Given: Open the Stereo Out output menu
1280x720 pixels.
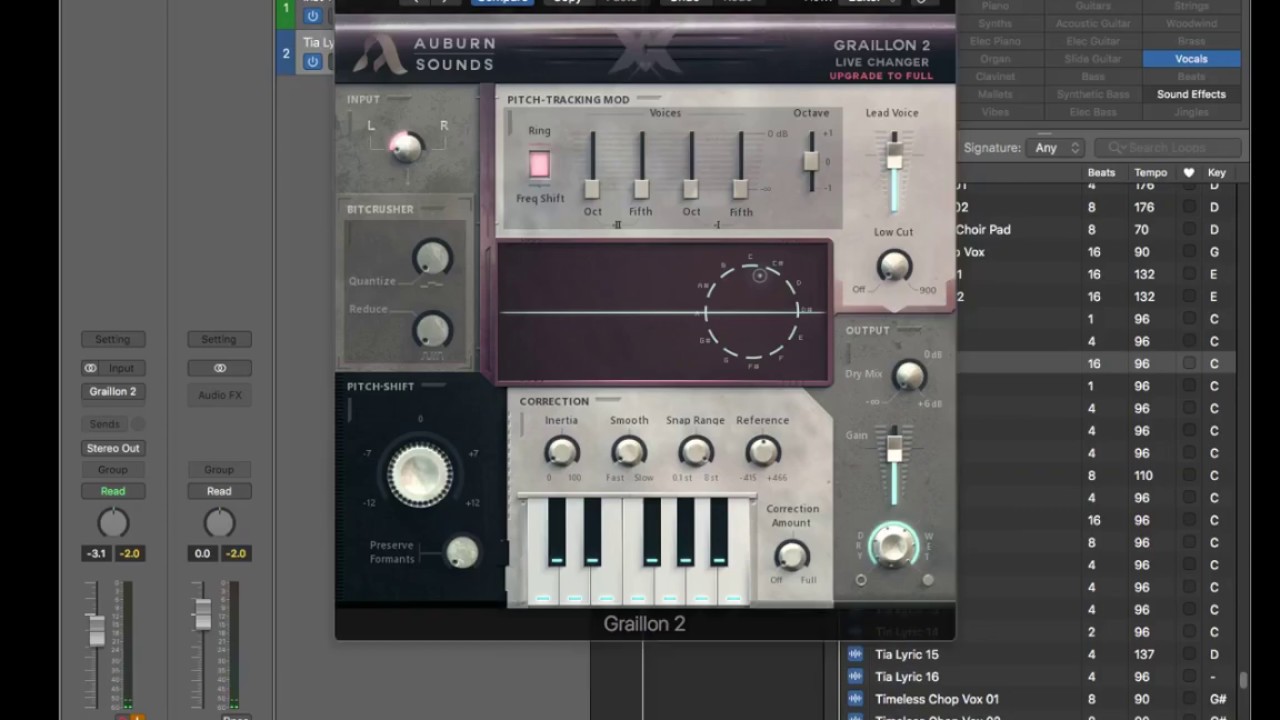Looking at the screenshot, I should 113,448.
